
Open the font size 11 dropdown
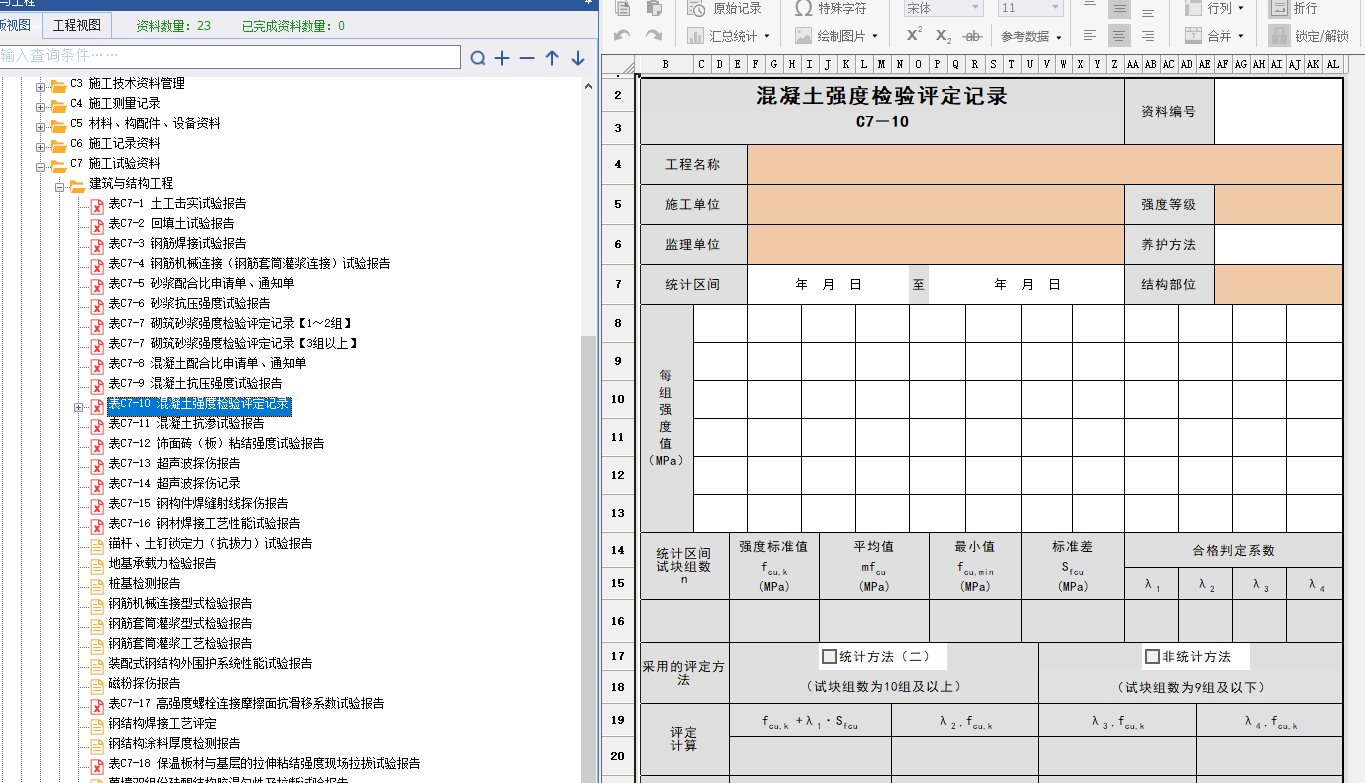coord(1030,8)
